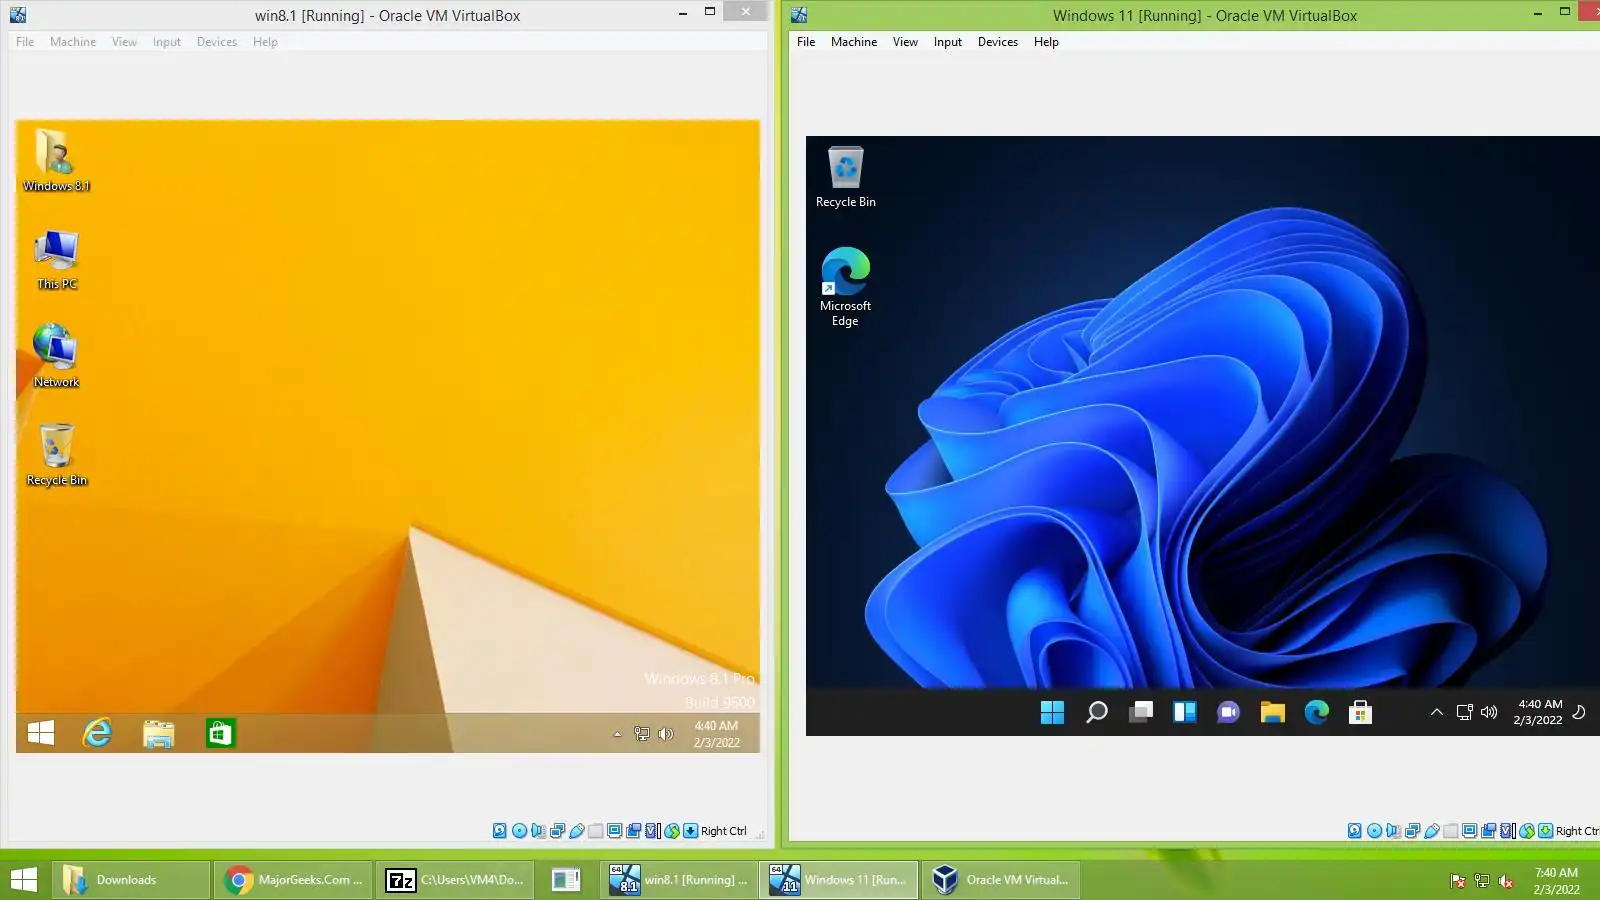
Task: Click optical disc indicator in win8.1 status bar
Action: tap(519, 831)
